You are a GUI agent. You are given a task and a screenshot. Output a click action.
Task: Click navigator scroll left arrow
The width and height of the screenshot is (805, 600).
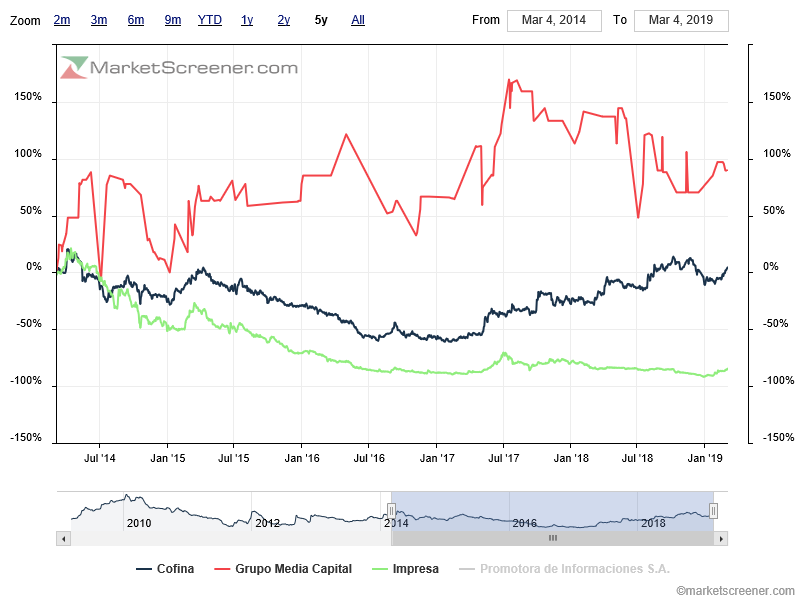coord(64,538)
